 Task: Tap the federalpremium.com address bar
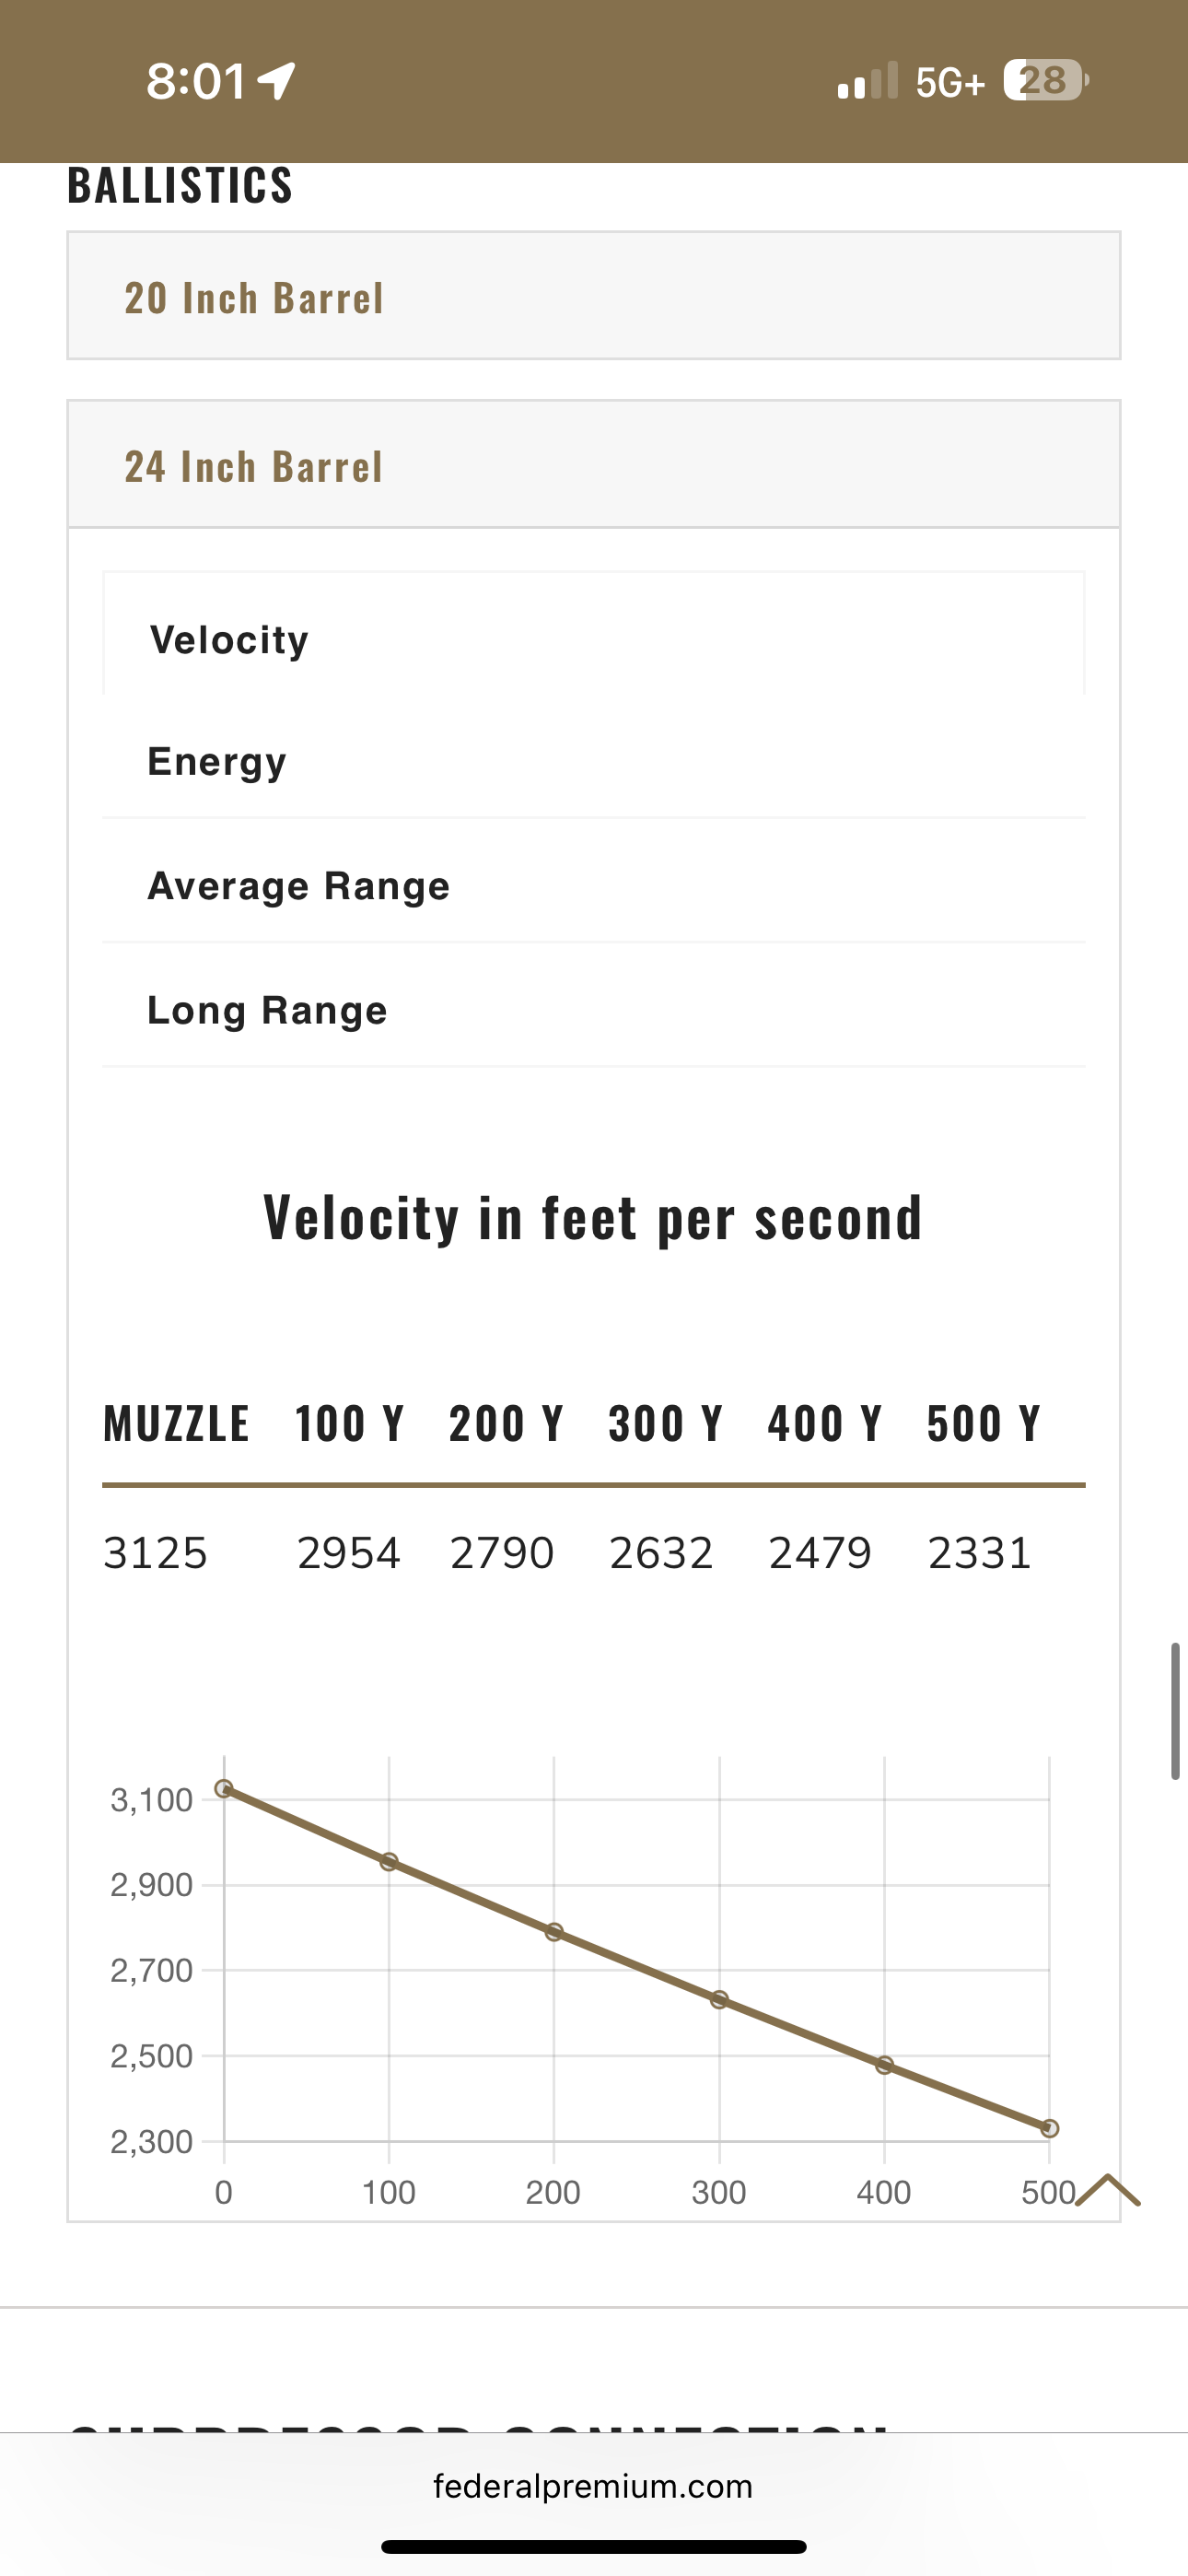[x=593, y=2486]
